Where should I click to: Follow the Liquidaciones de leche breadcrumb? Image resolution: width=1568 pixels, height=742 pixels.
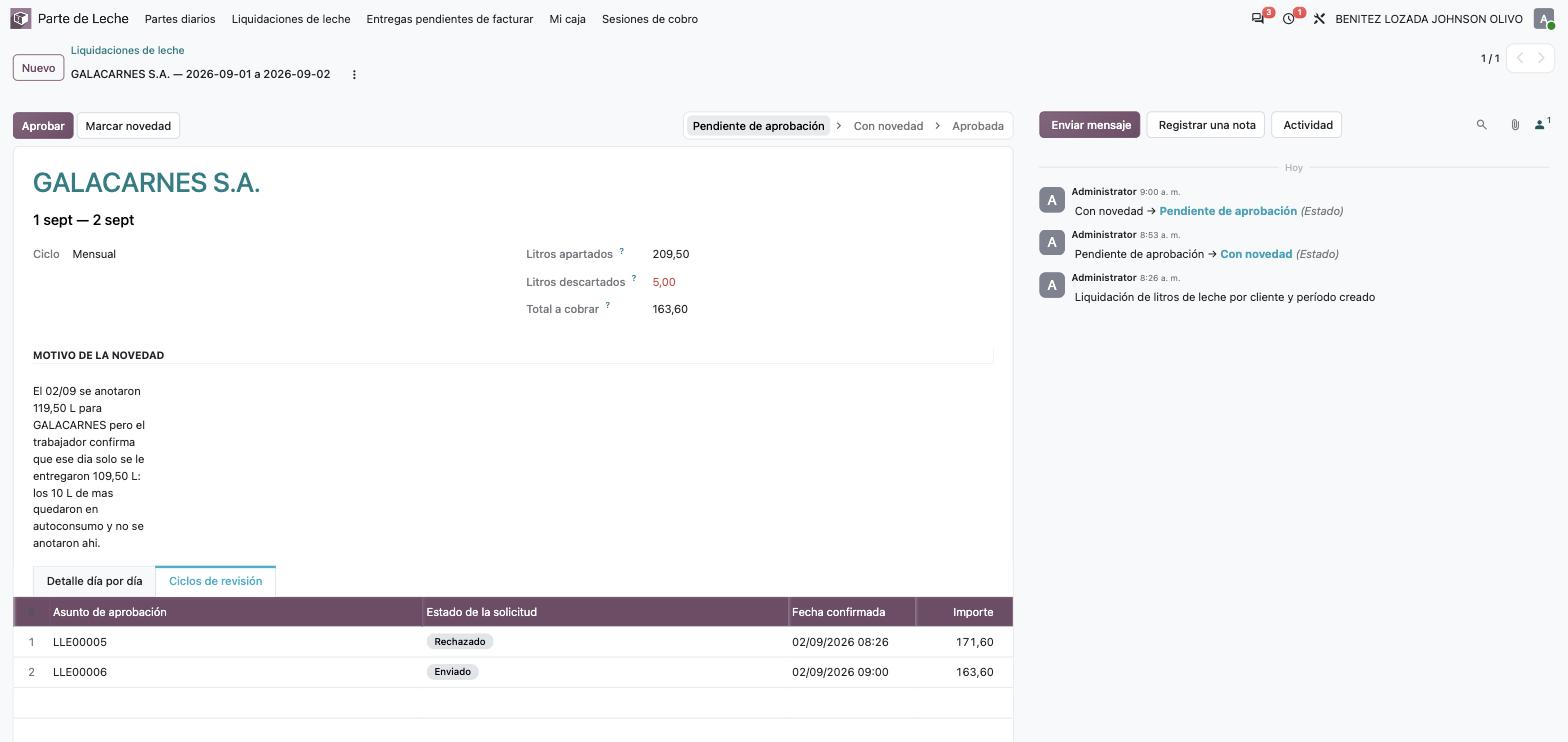tap(128, 50)
